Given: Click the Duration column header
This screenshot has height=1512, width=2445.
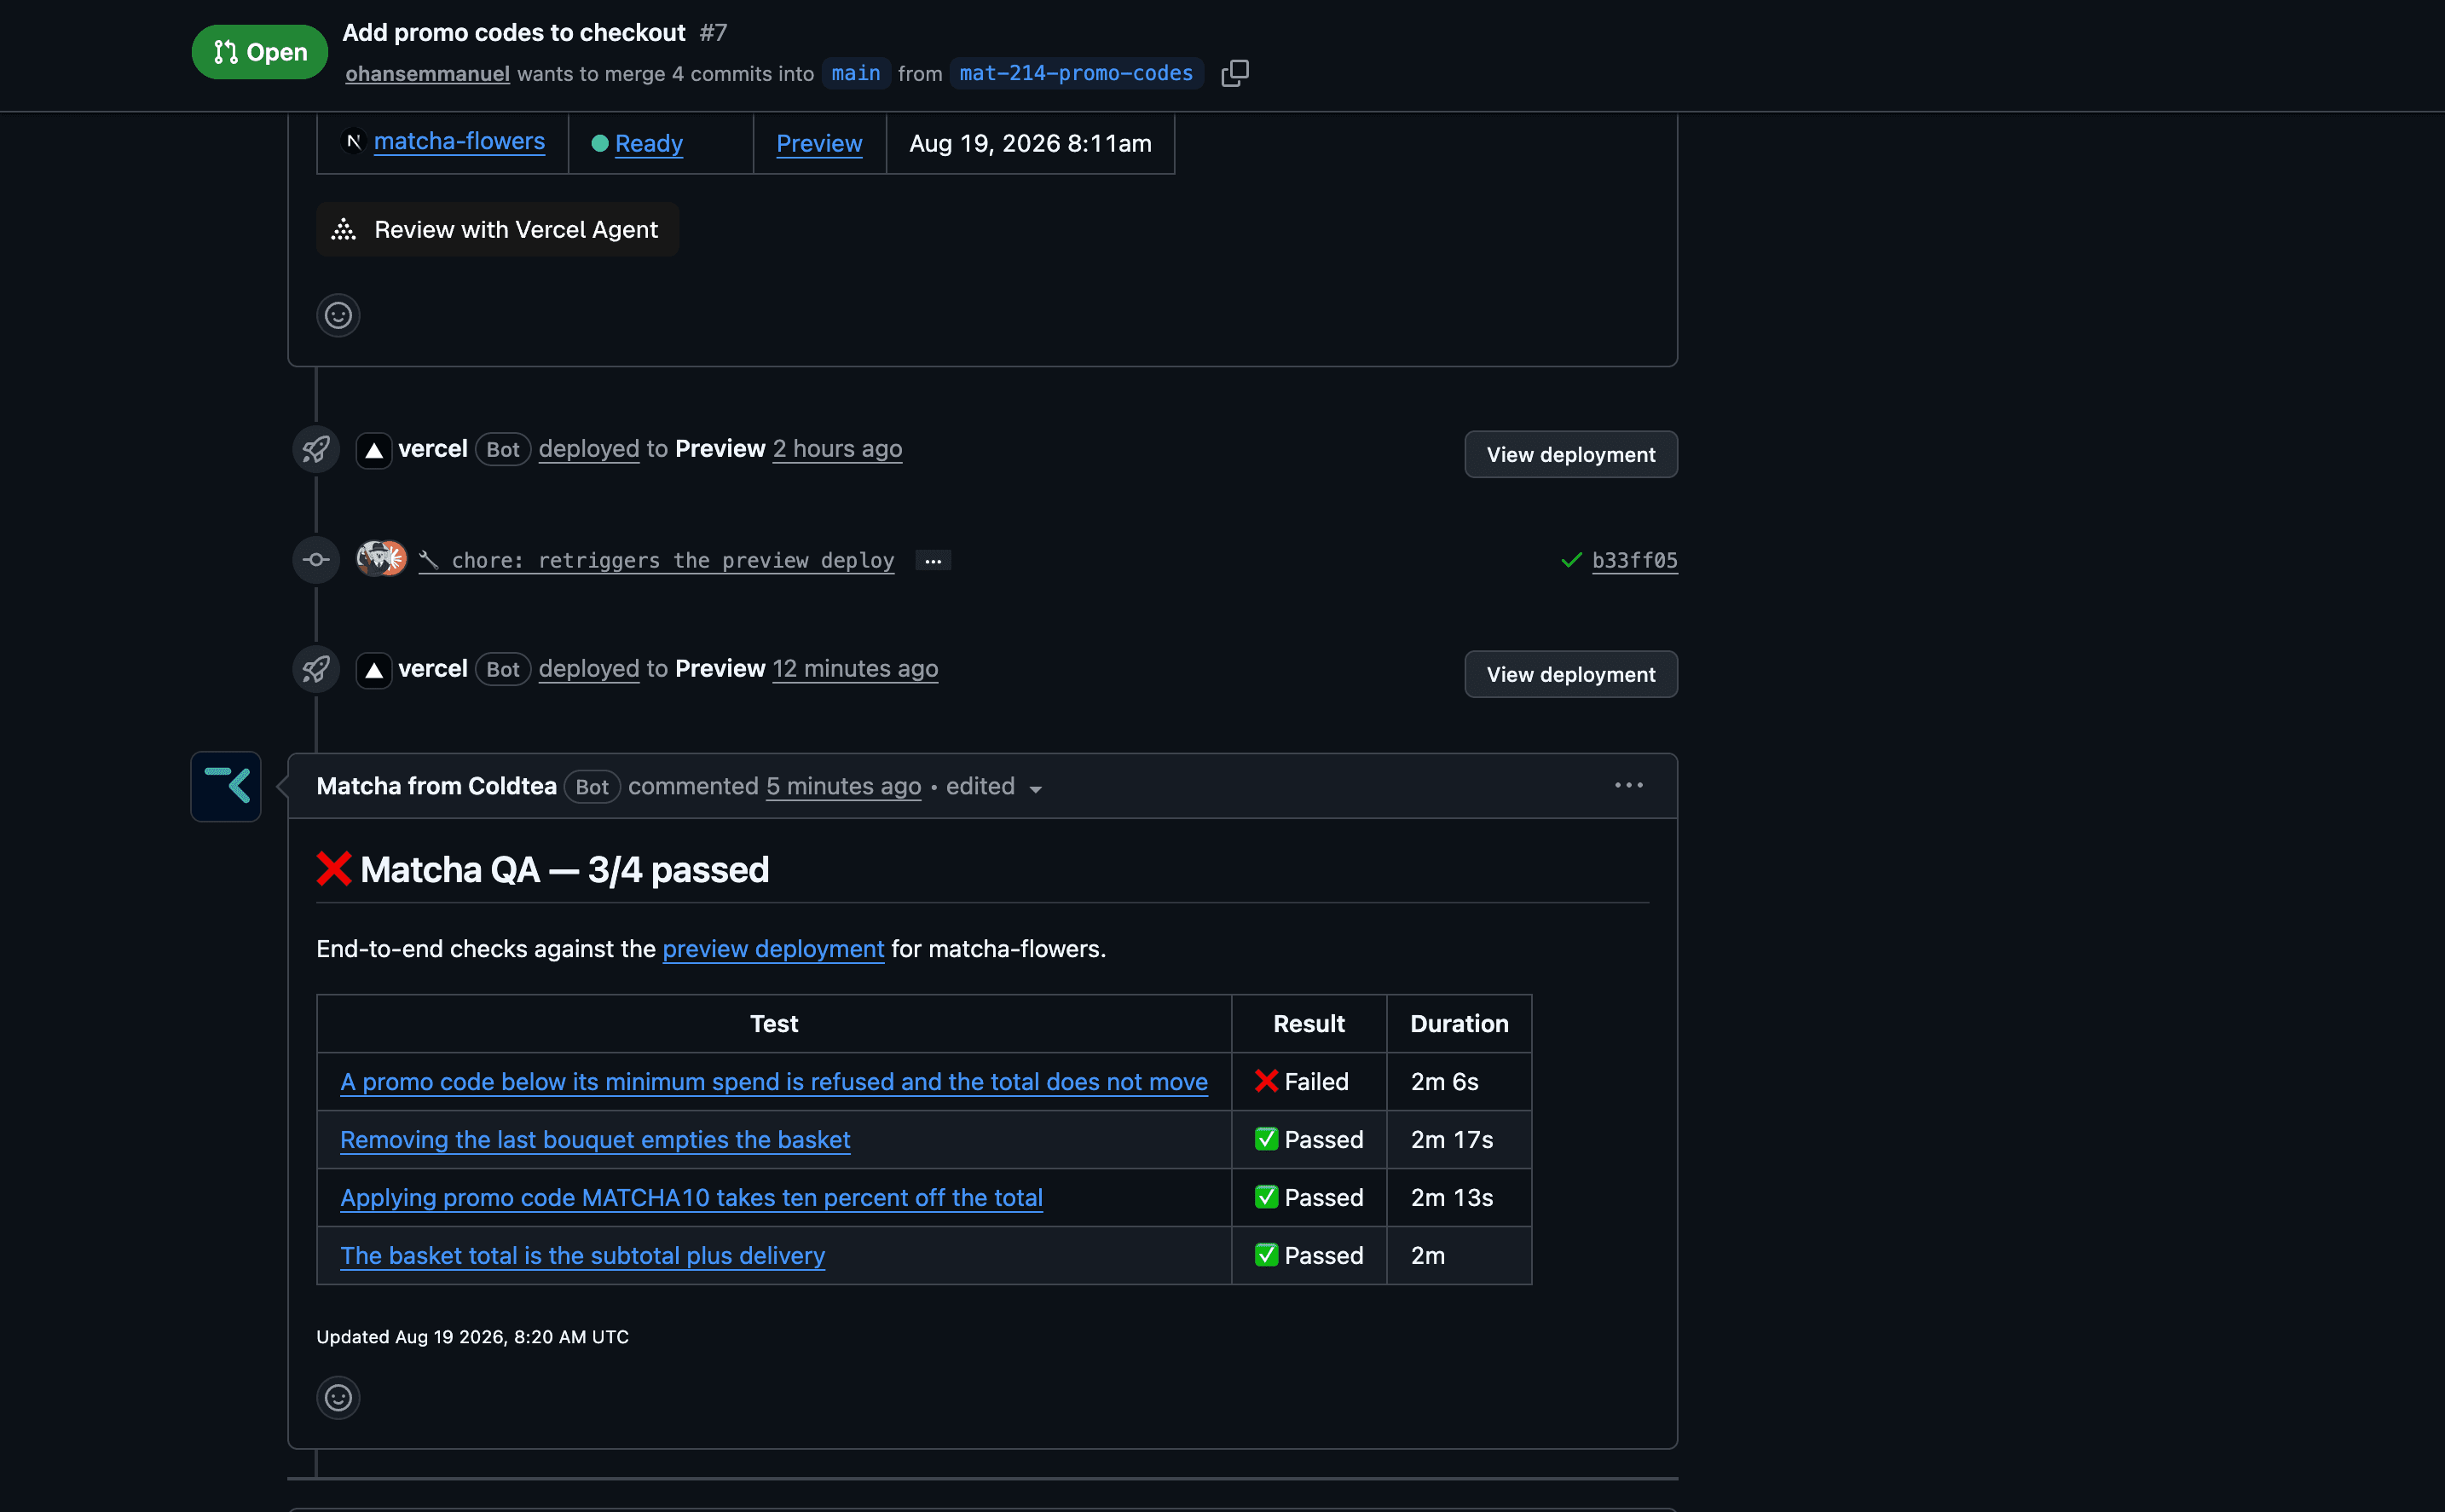Looking at the screenshot, I should 1459,1024.
